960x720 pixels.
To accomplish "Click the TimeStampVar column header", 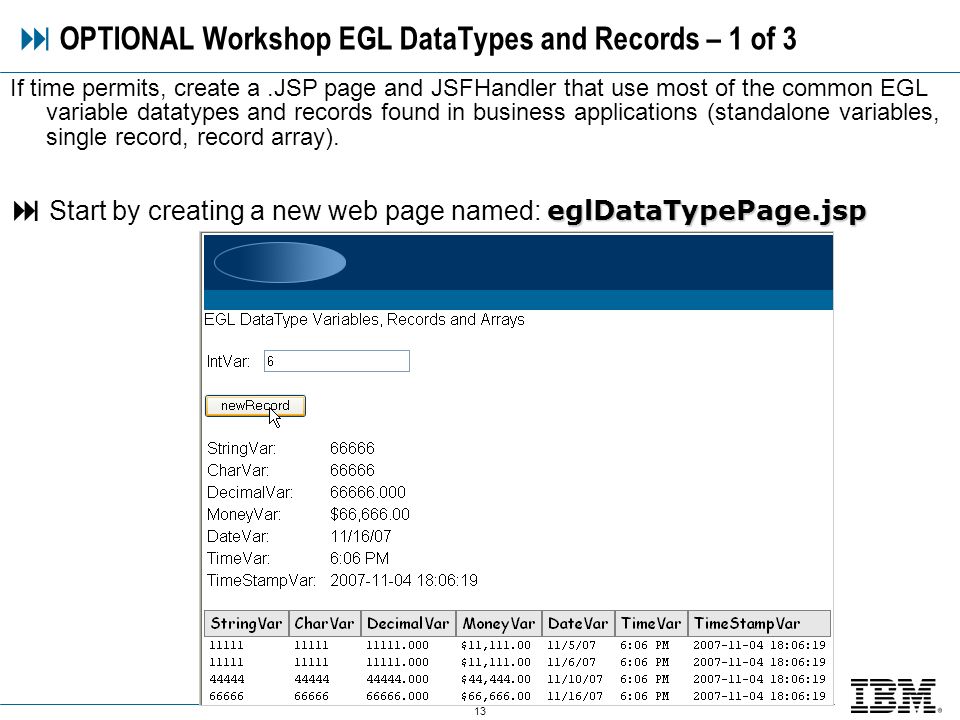I will tap(759, 624).
